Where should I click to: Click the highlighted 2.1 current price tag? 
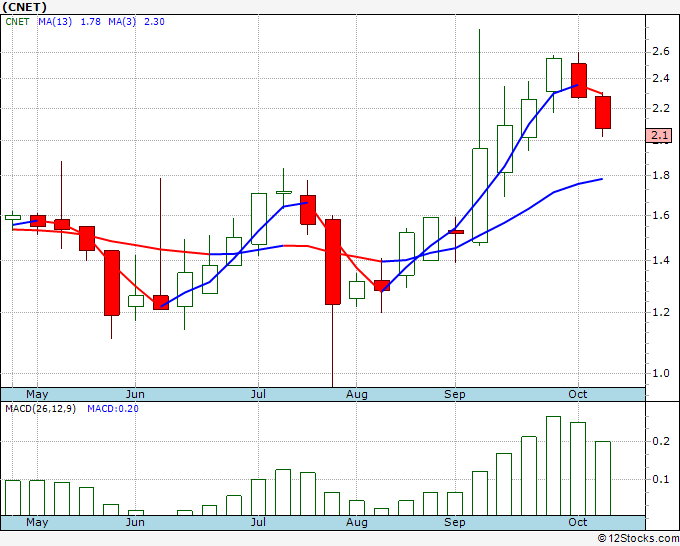coord(659,135)
